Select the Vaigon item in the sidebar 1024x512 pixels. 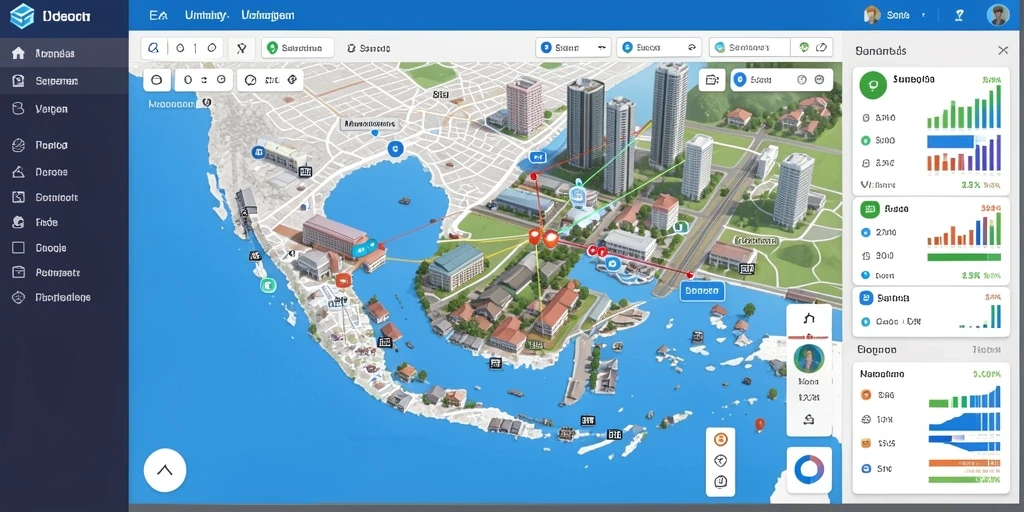51,109
